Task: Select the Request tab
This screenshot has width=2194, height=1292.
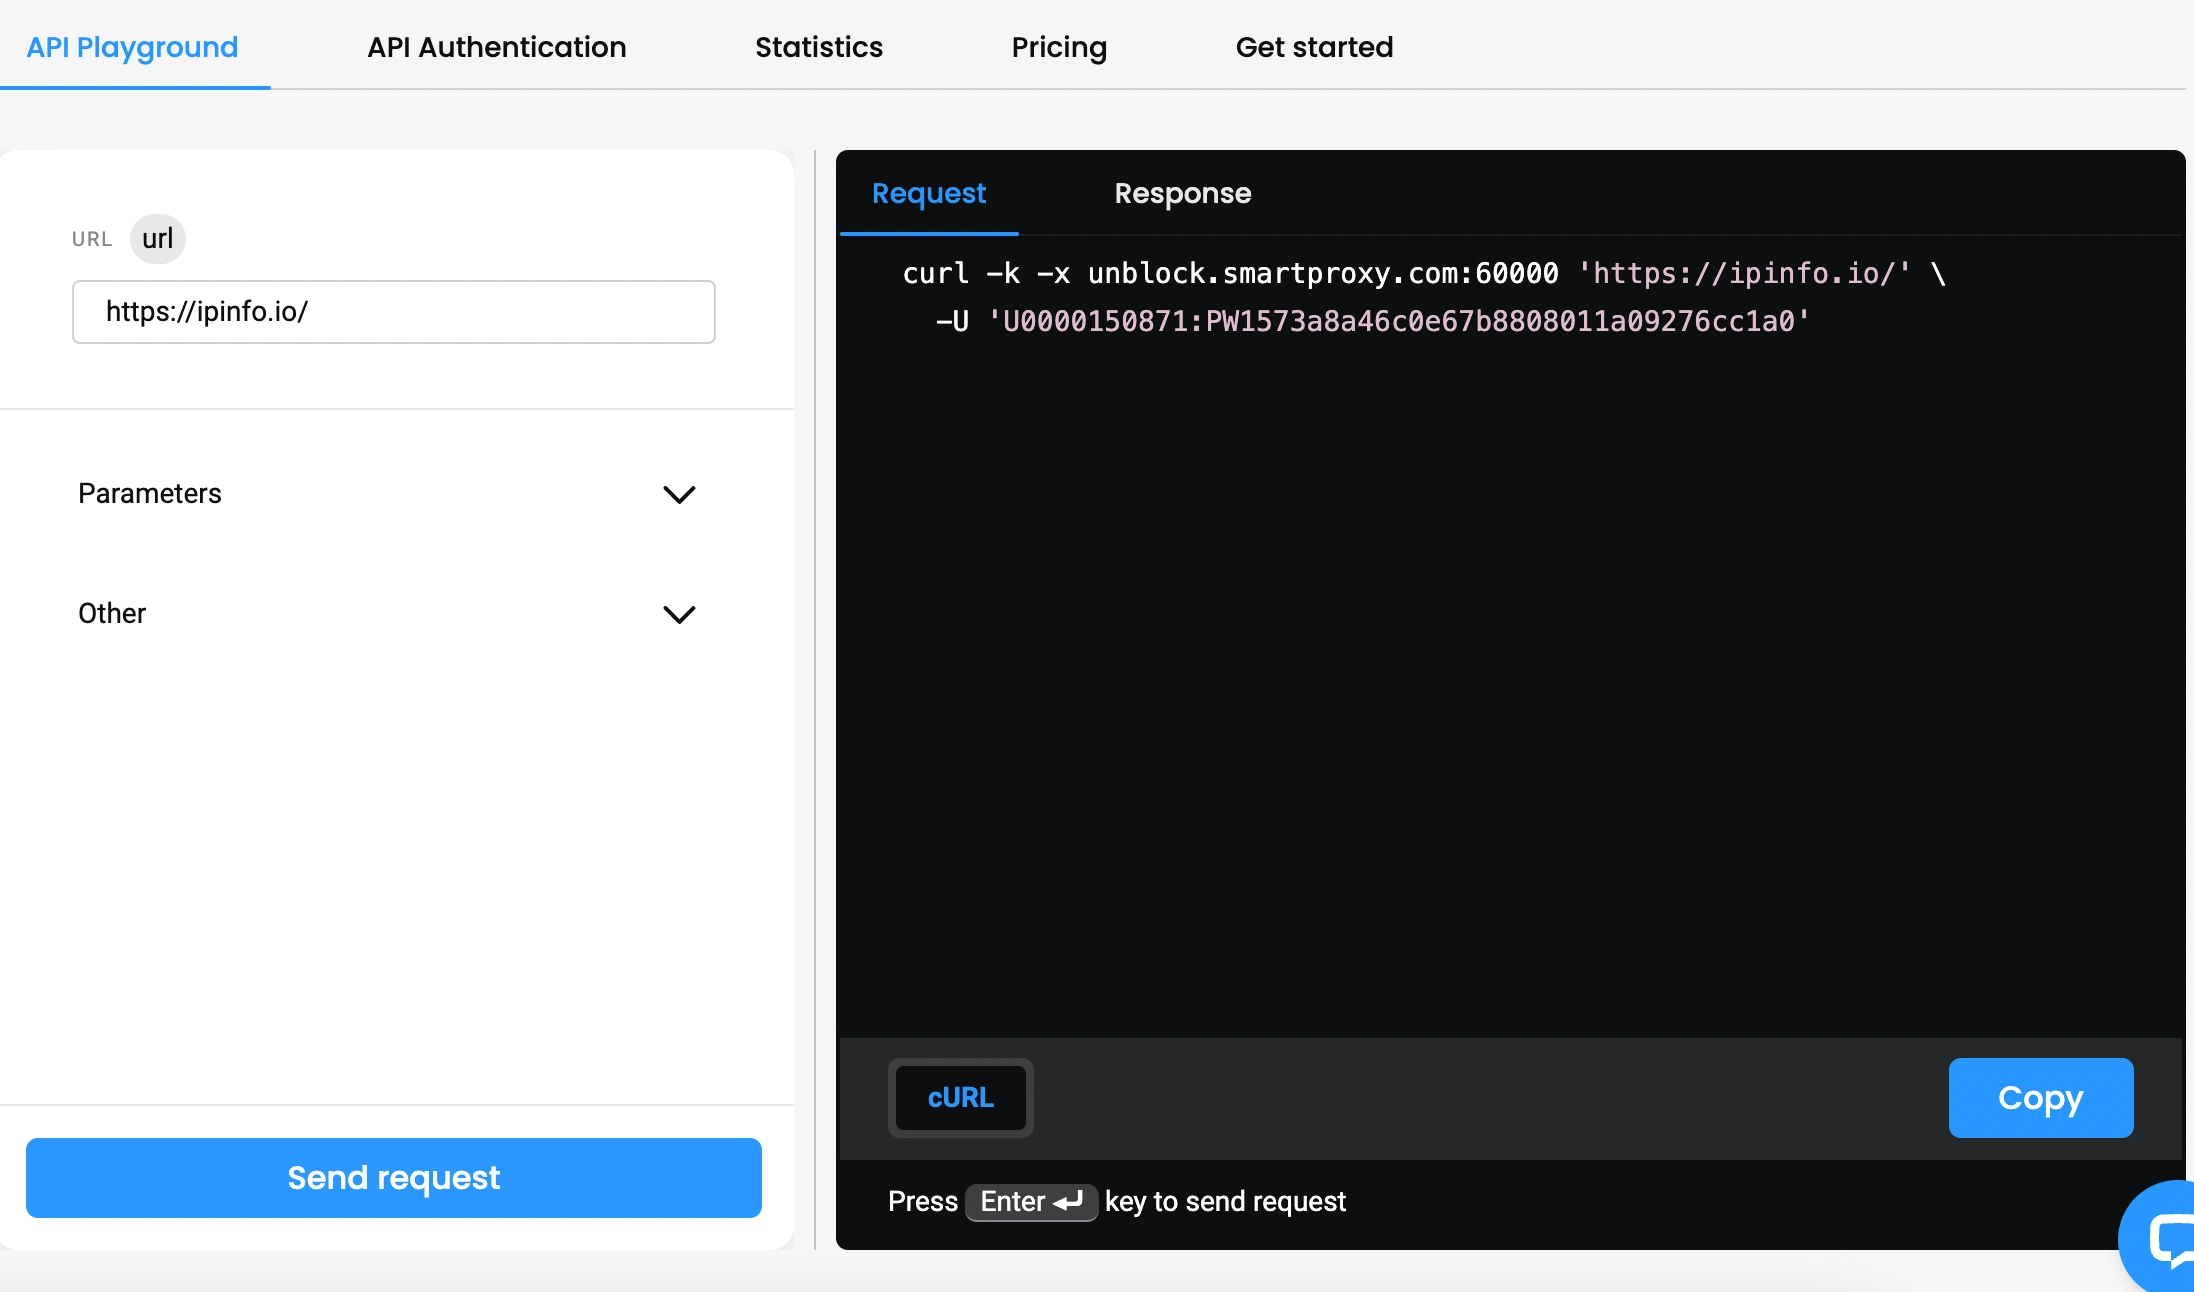Action: pos(928,194)
